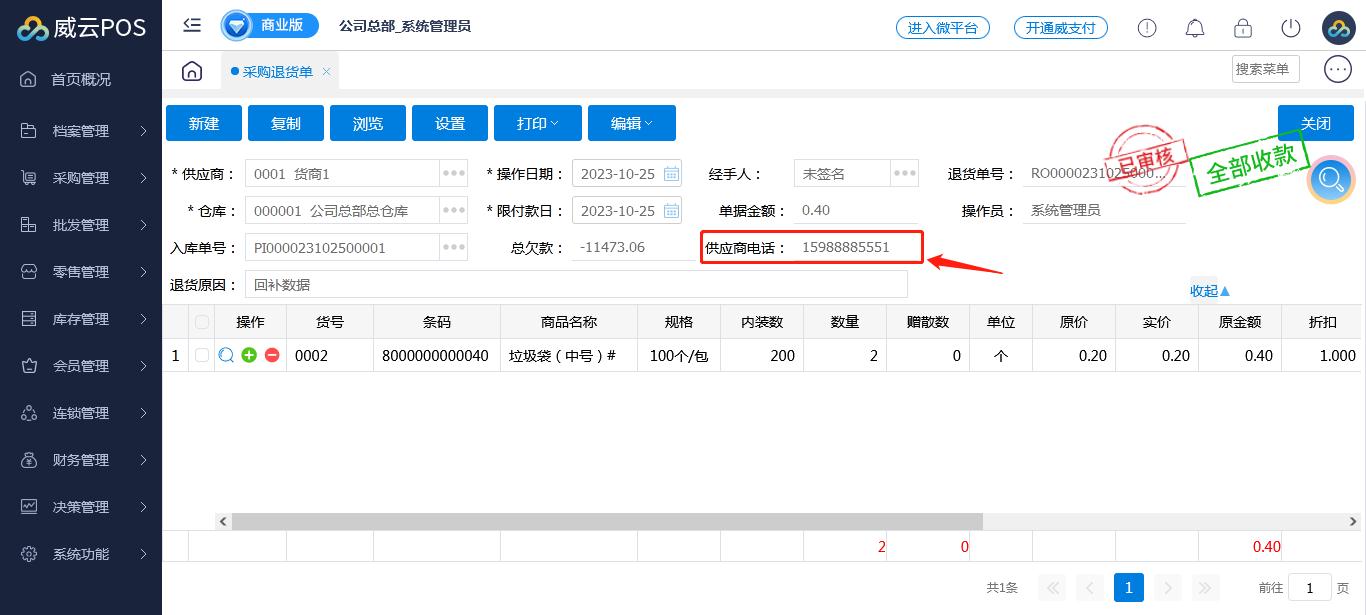Toggle the select-all header checkbox
The width and height of the screenshot is (1366, 615).
203,322
